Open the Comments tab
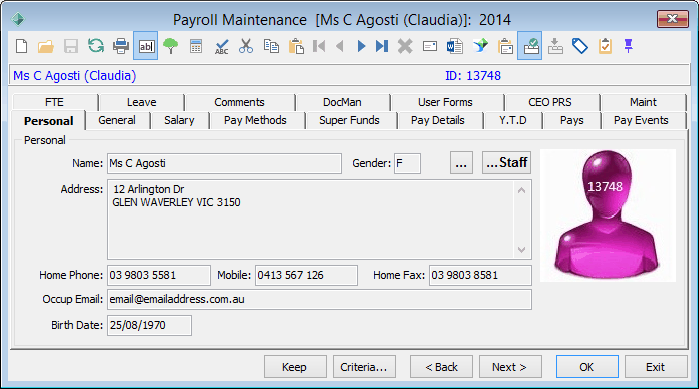 (239, 102)
